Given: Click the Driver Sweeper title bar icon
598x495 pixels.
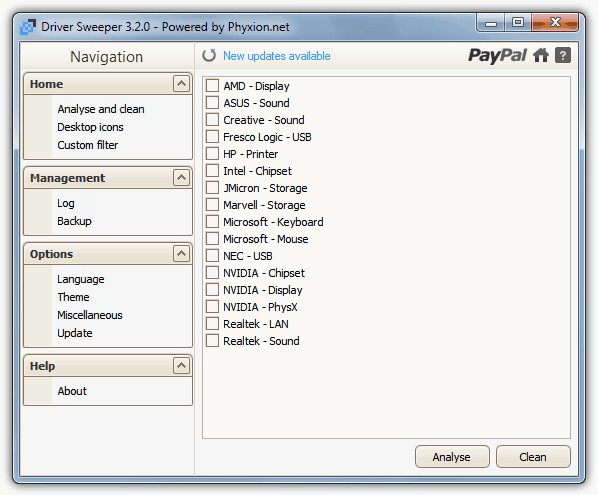Looking at the screenshot, I should [x=28, y=27].
